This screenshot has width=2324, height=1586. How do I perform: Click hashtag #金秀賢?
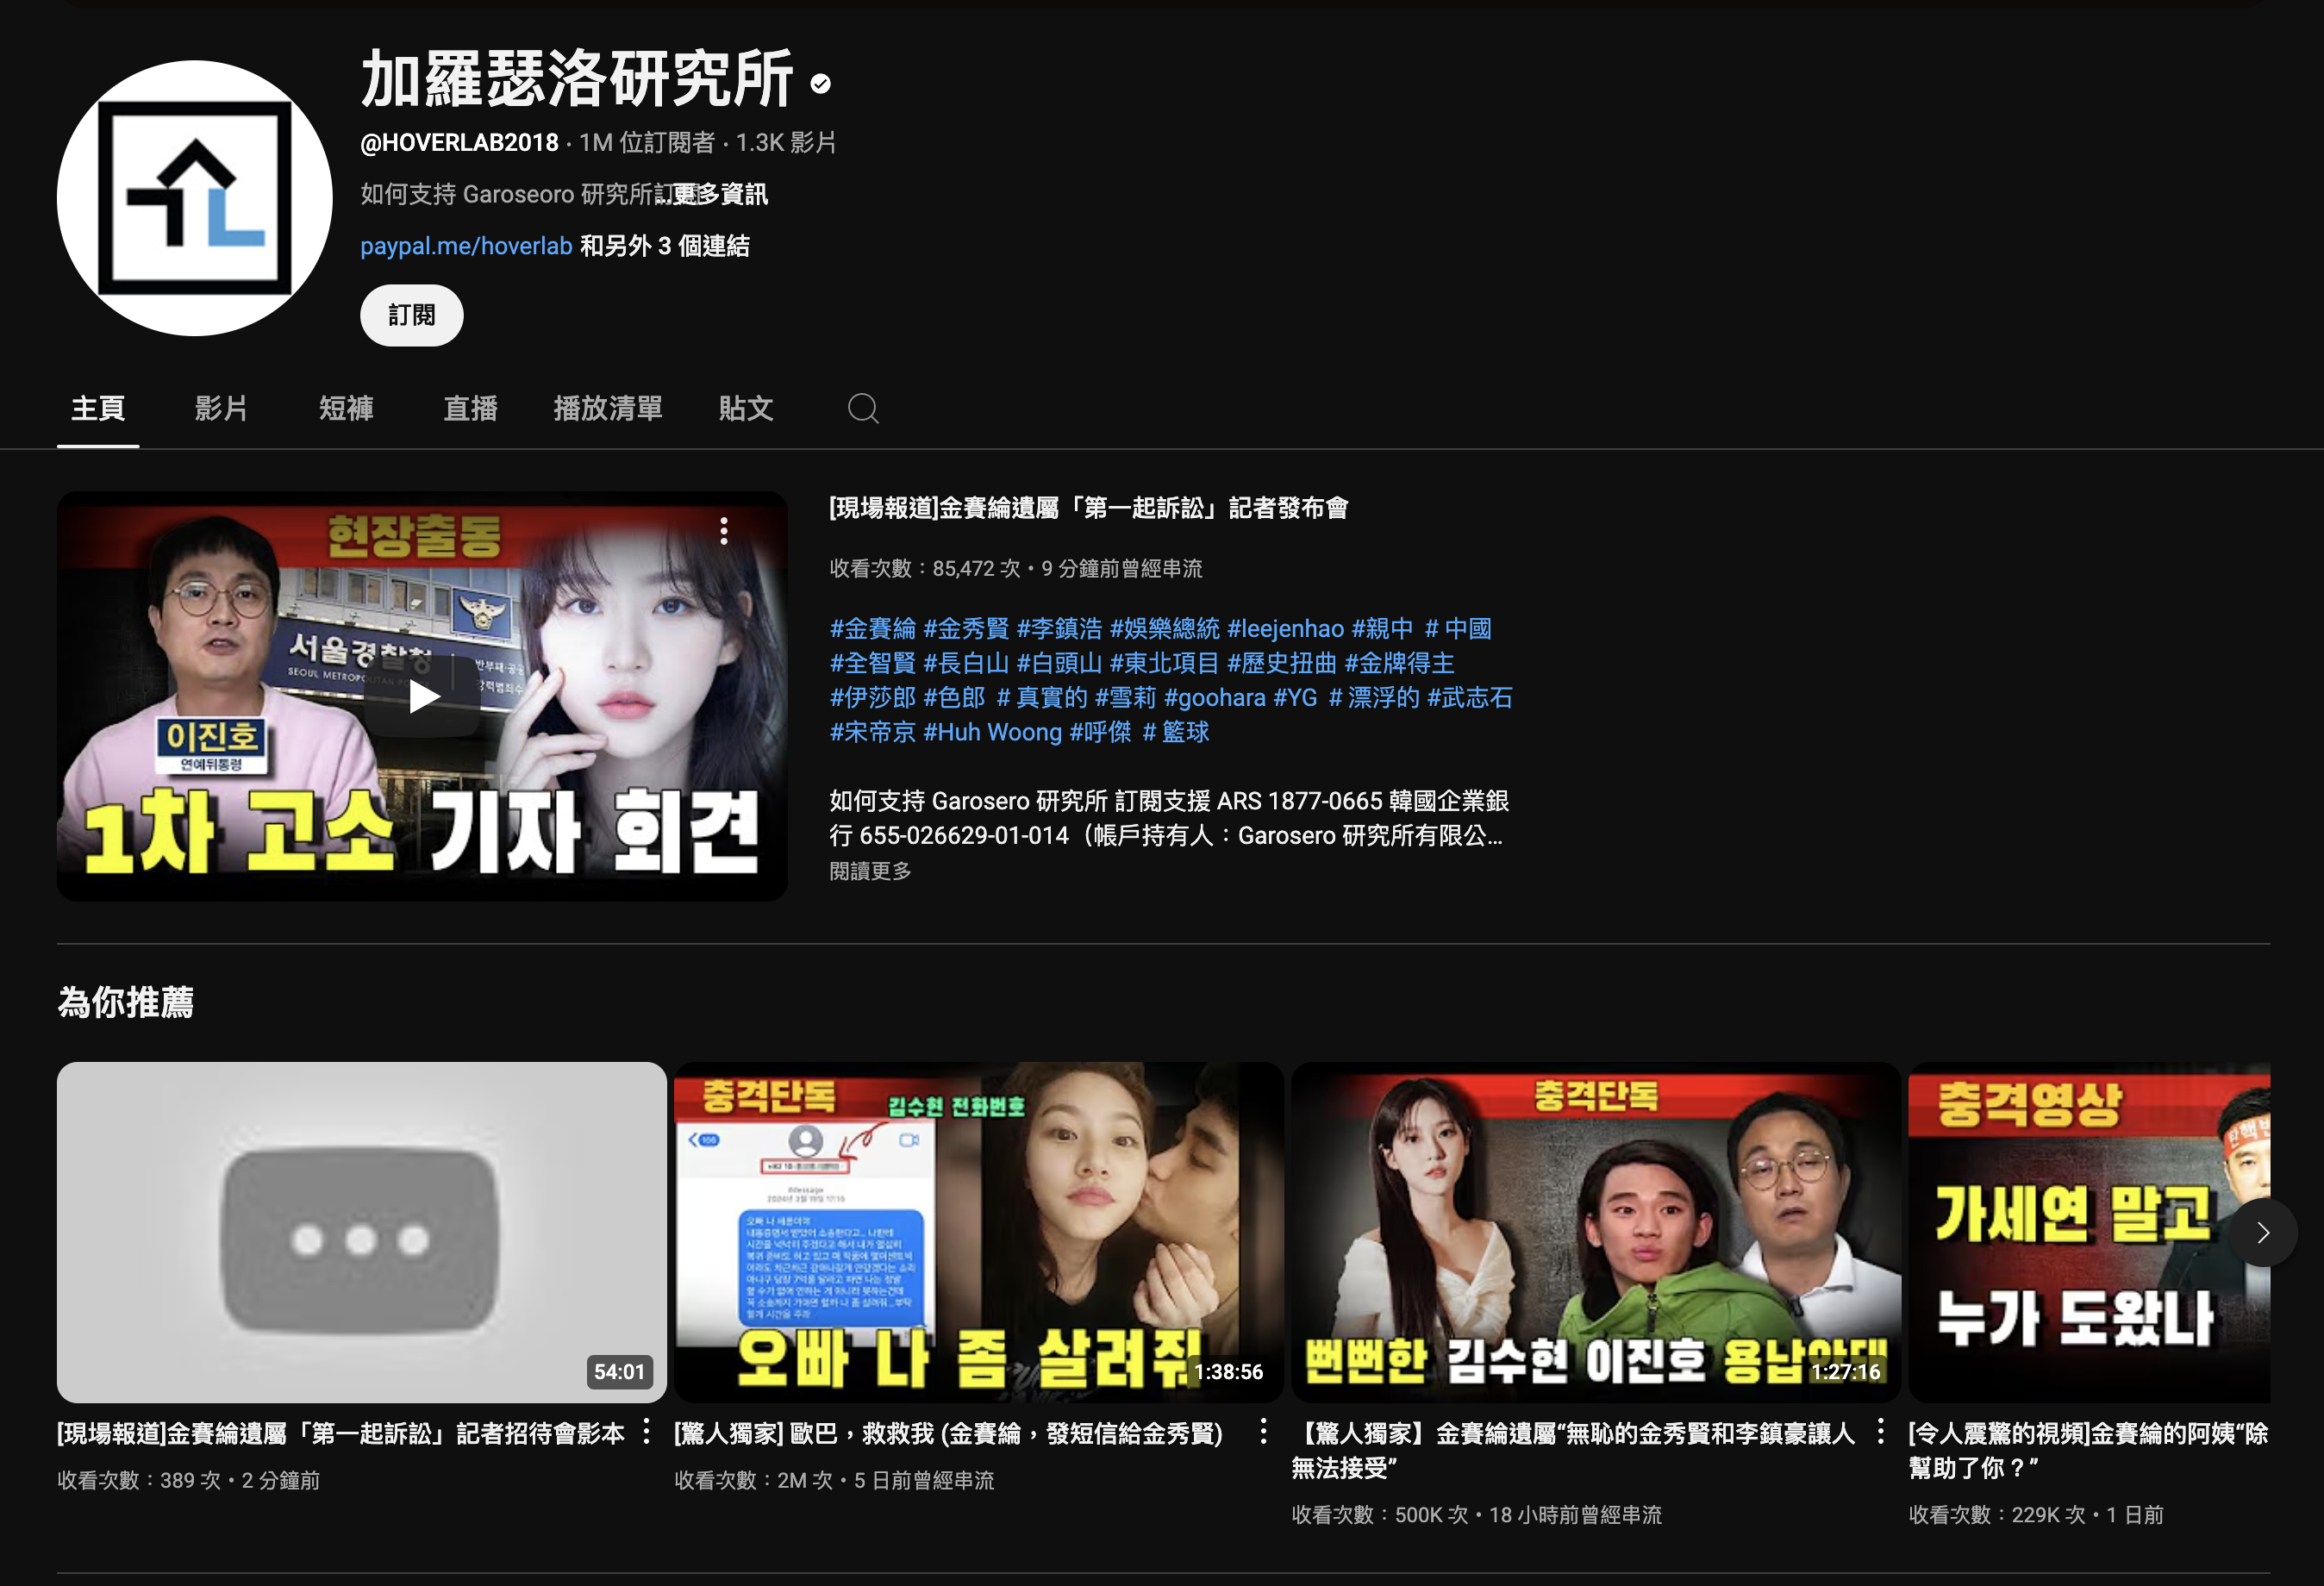pos(966,629)
